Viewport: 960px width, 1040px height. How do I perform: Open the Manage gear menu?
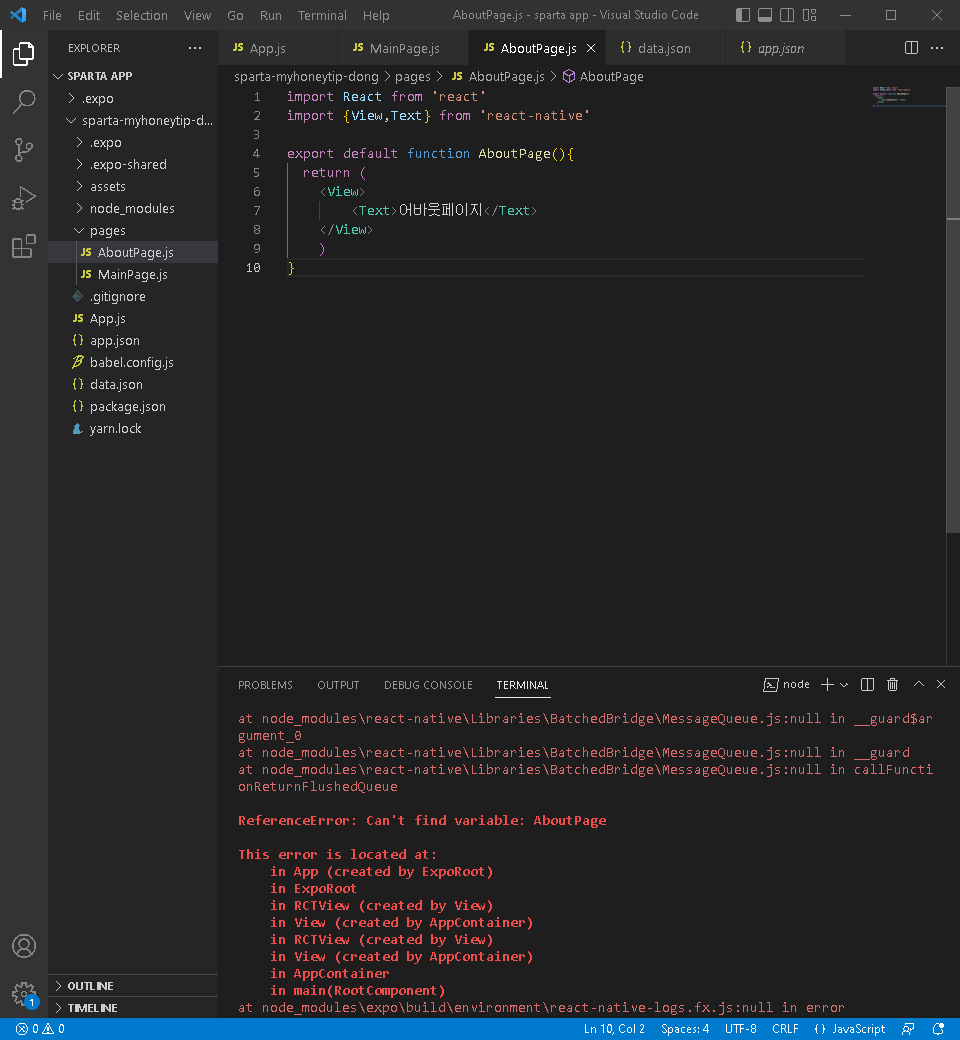coord(24,994)
